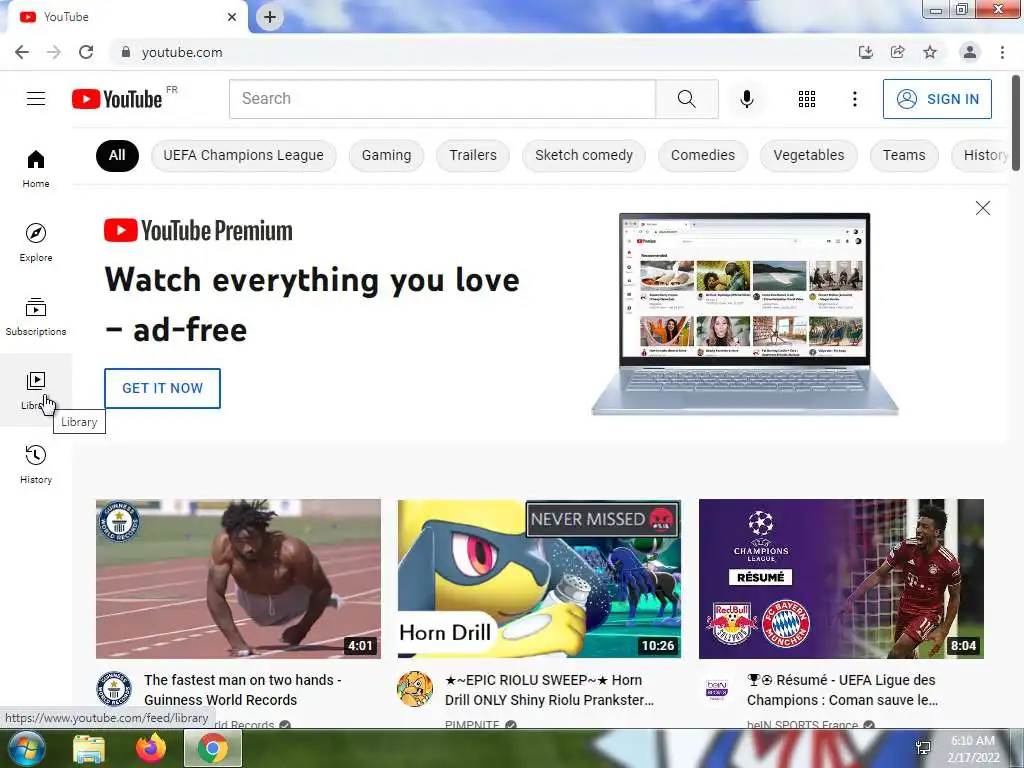Go forward in browser

(54, 52)
